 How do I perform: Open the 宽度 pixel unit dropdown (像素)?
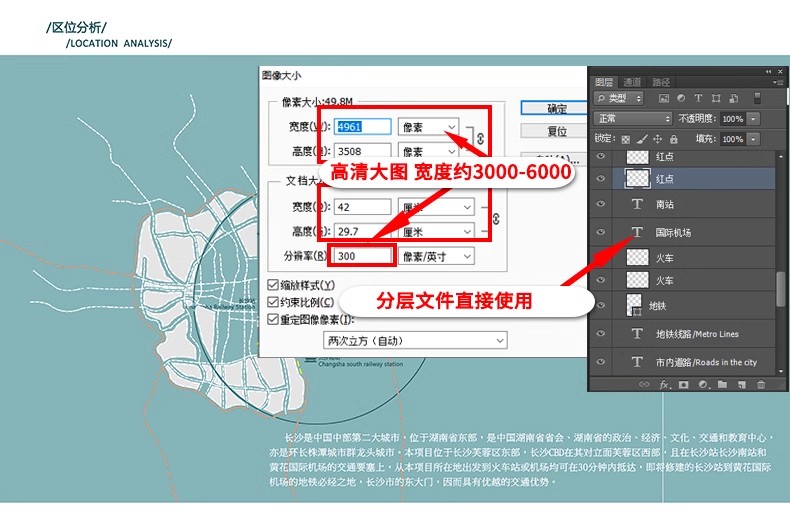[428, 126]
